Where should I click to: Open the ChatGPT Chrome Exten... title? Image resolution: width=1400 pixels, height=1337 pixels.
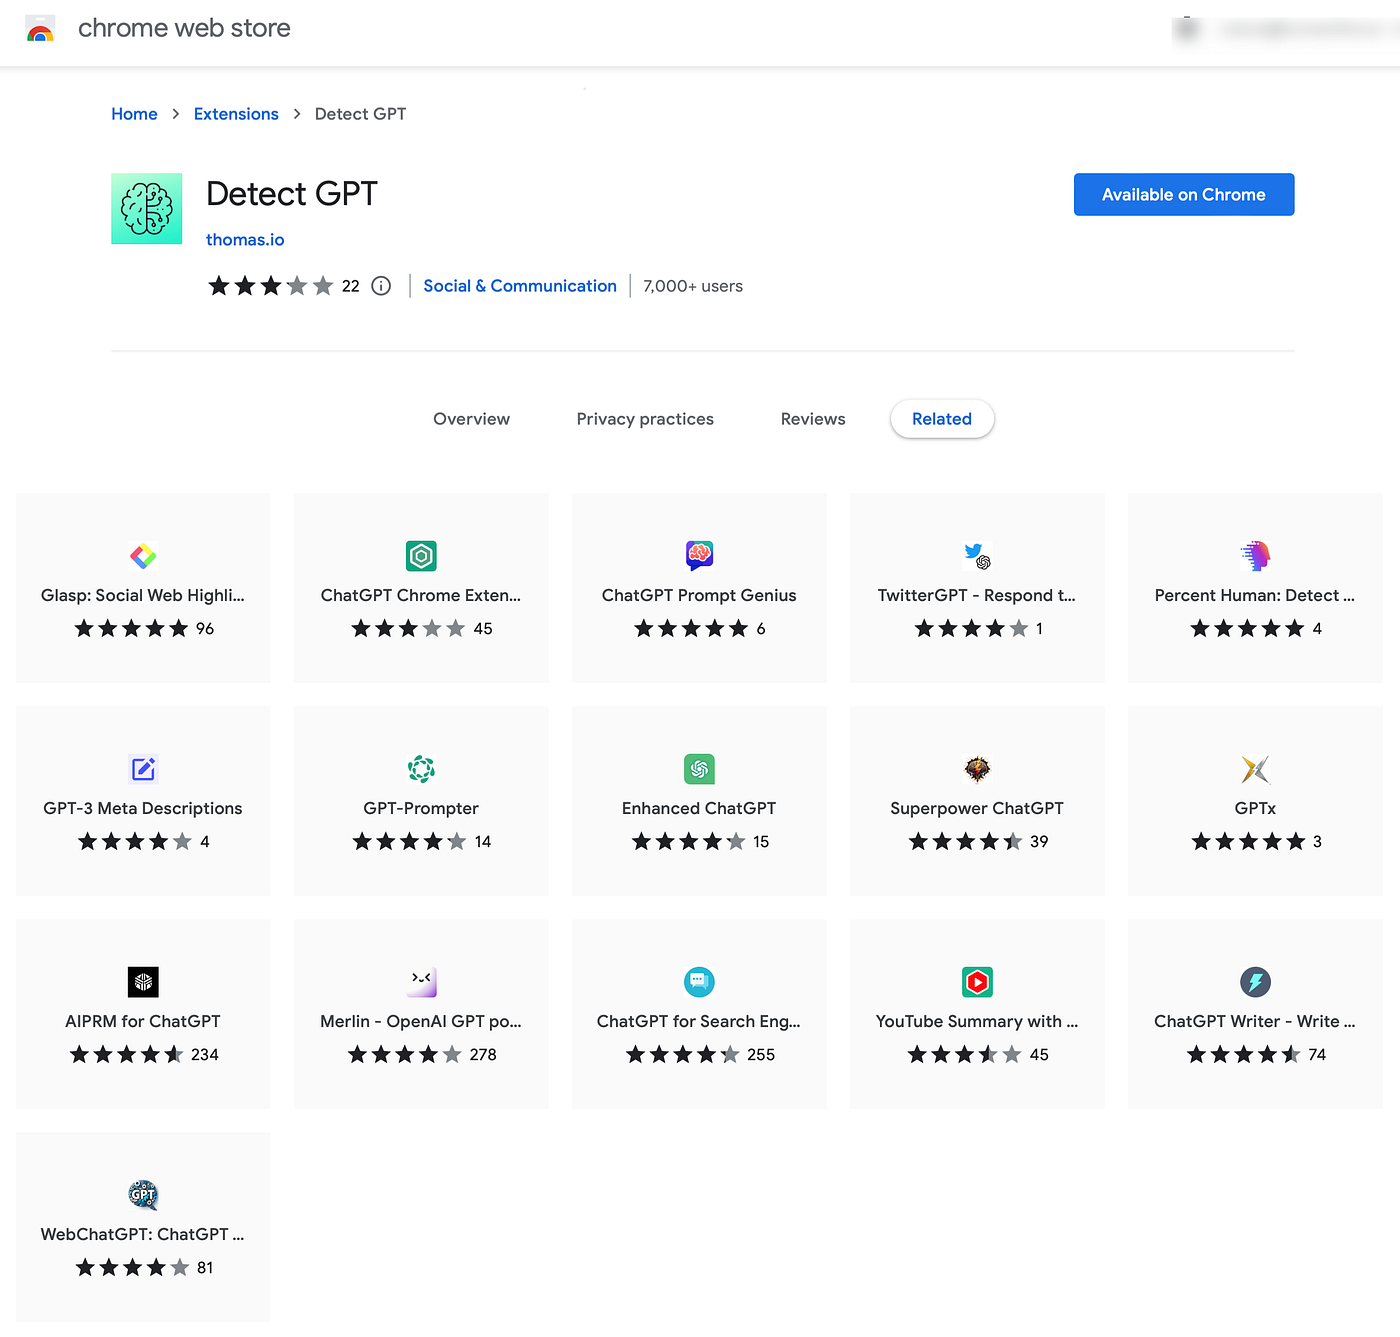pos(421,595)
